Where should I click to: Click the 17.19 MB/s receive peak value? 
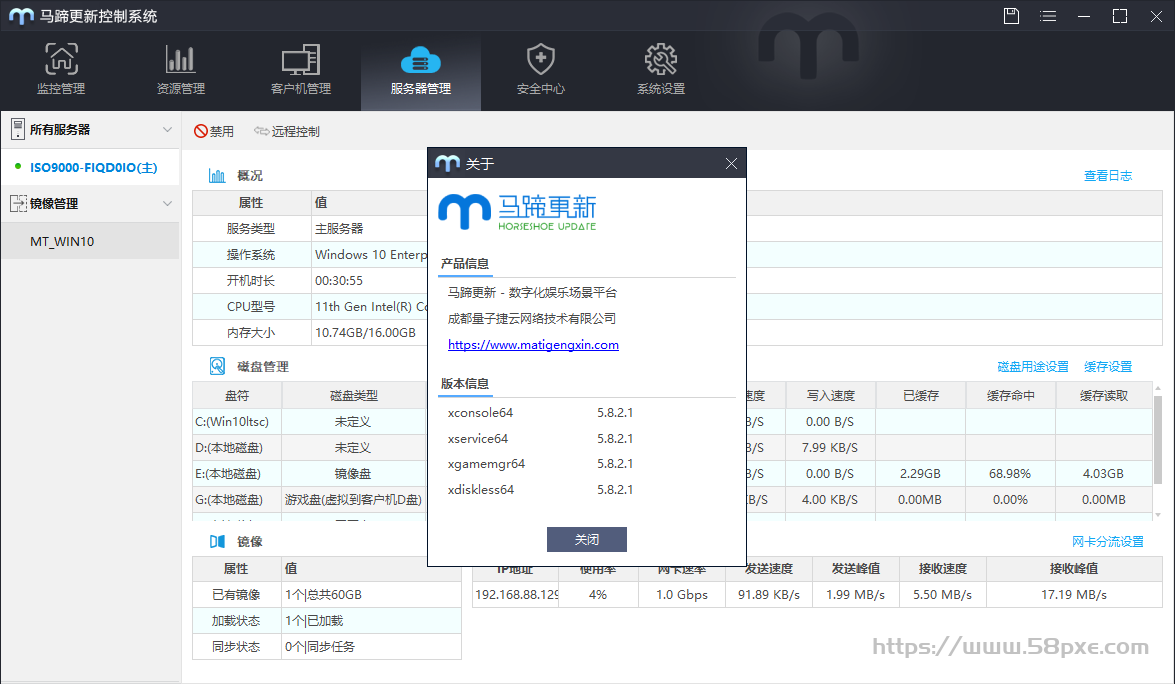click(1074, 594)
